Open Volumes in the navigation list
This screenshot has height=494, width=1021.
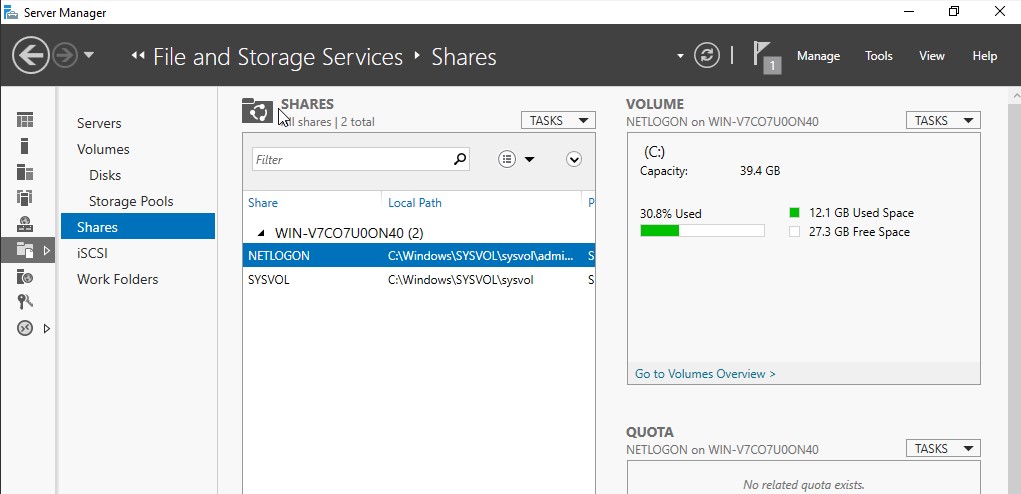pos(103,149)
